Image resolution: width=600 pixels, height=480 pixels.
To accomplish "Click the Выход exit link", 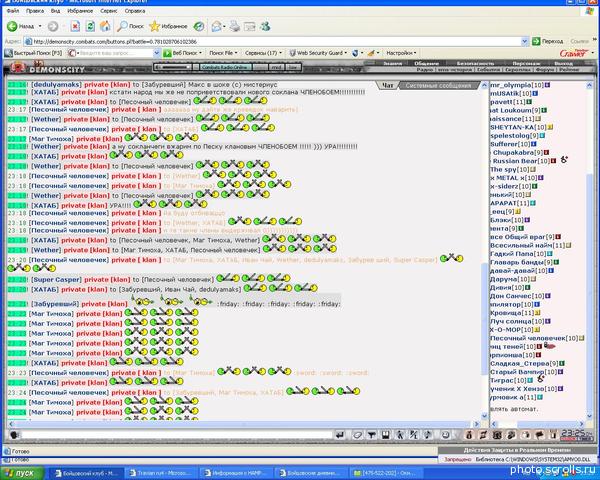I will click(x=563, y=63).
